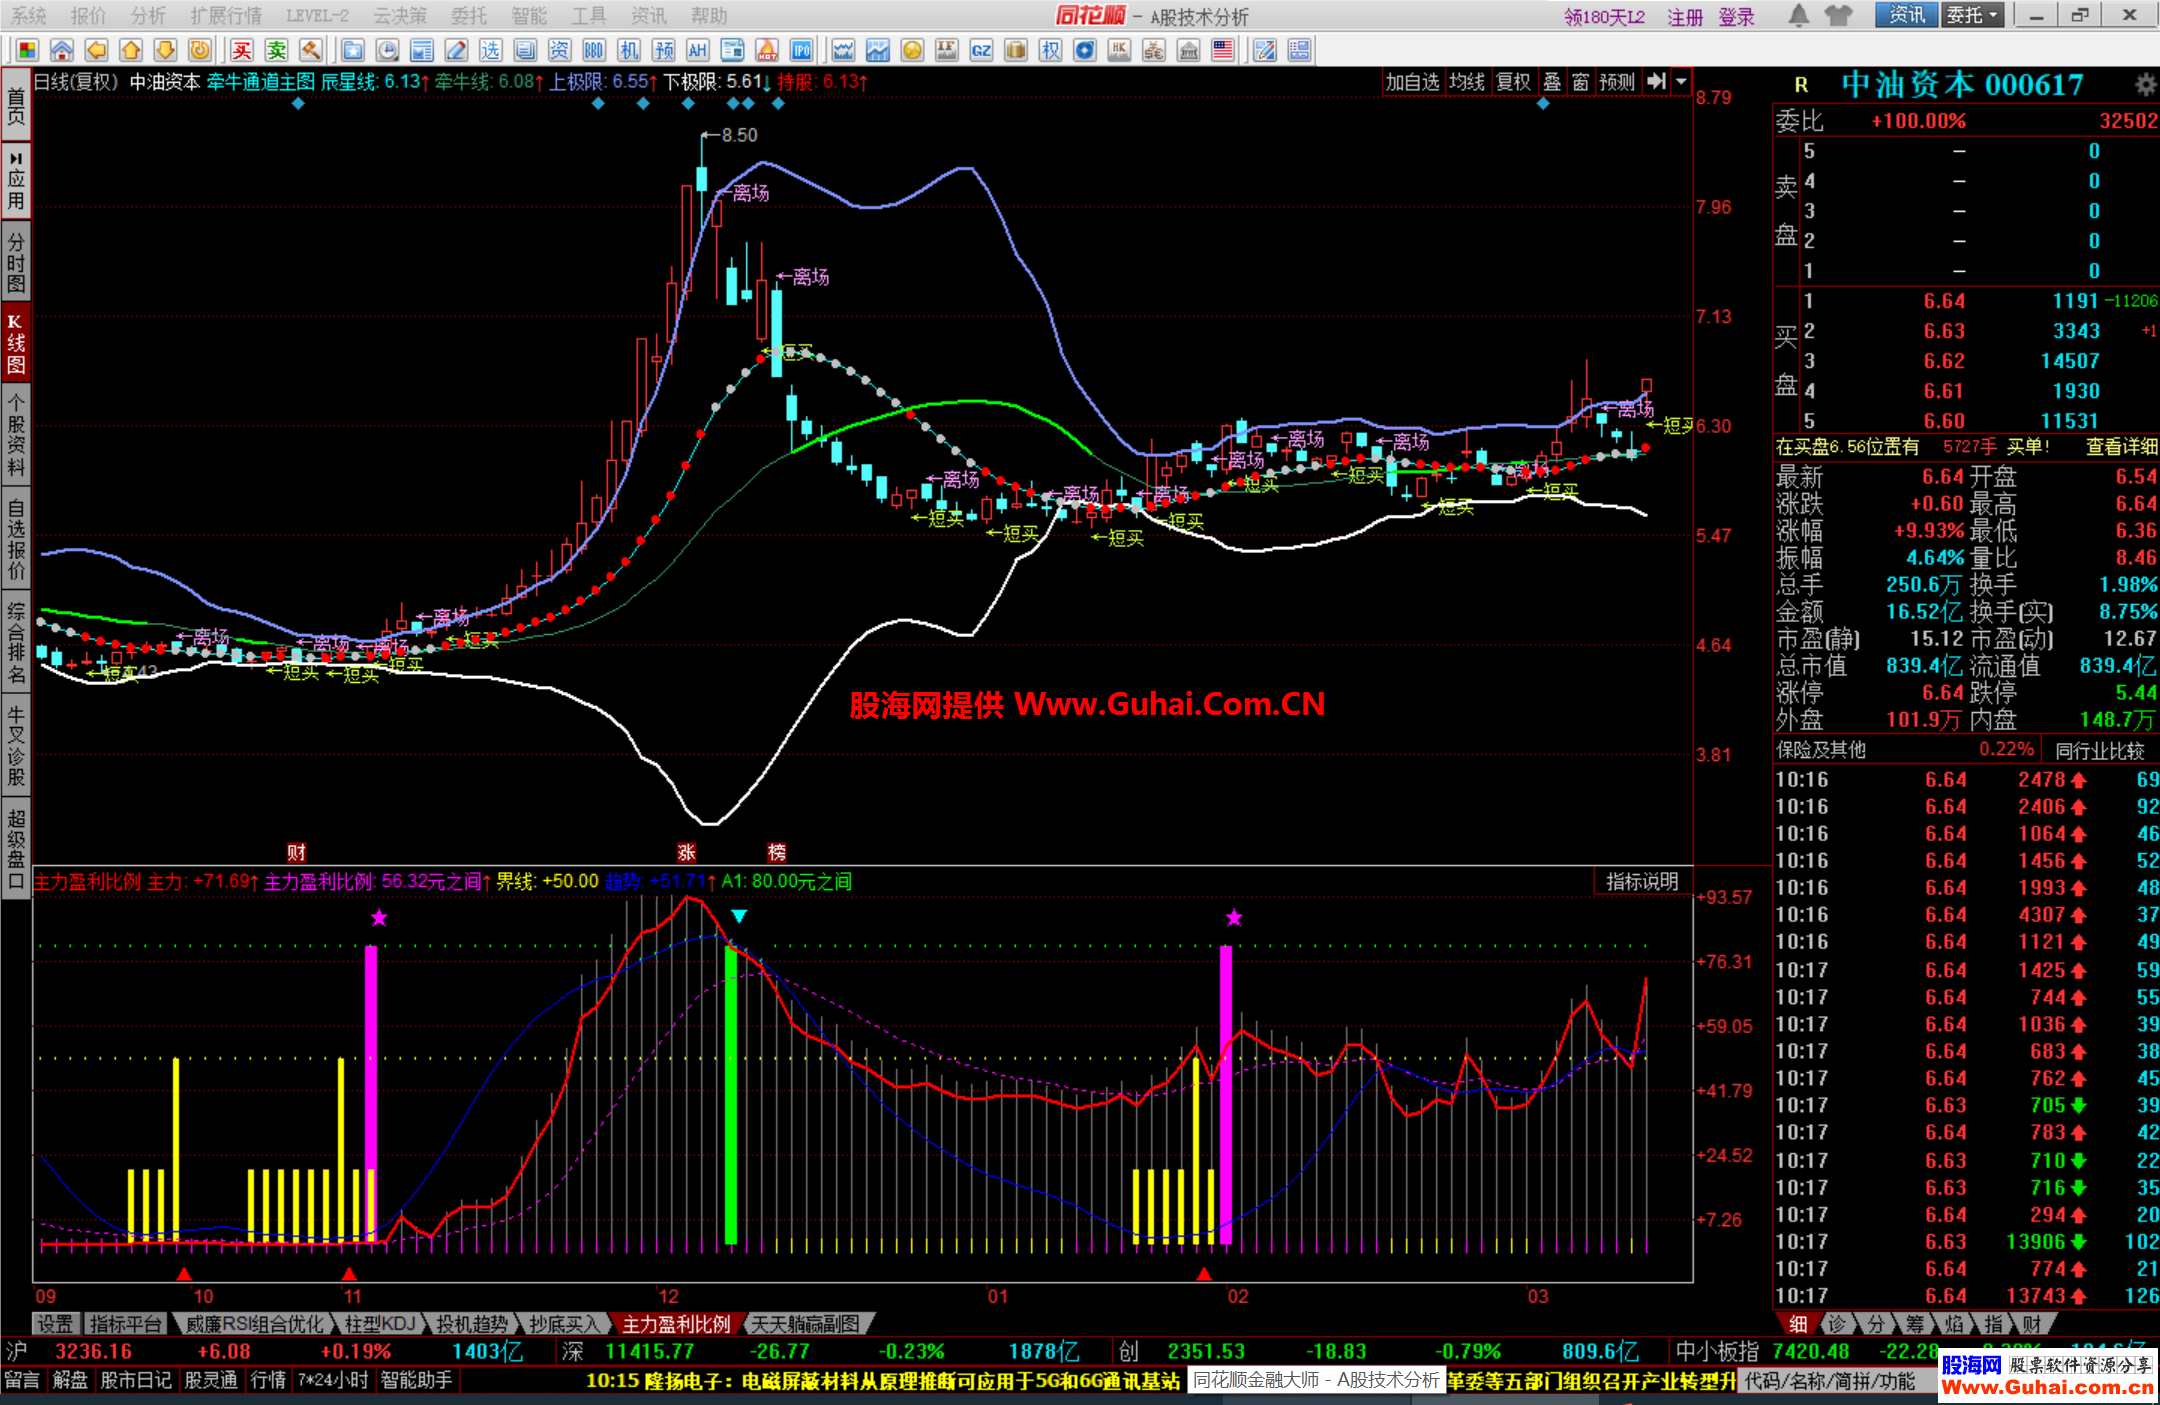The image size is (2160, 1405).
Task: Open the 工具 menu
Action: coord(589,16)
